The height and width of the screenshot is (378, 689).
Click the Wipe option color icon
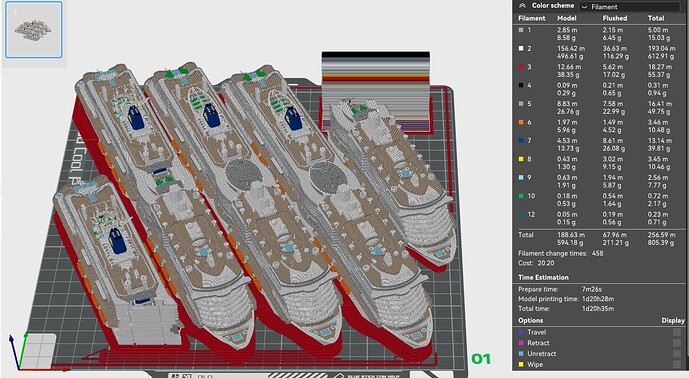(521, 365)
